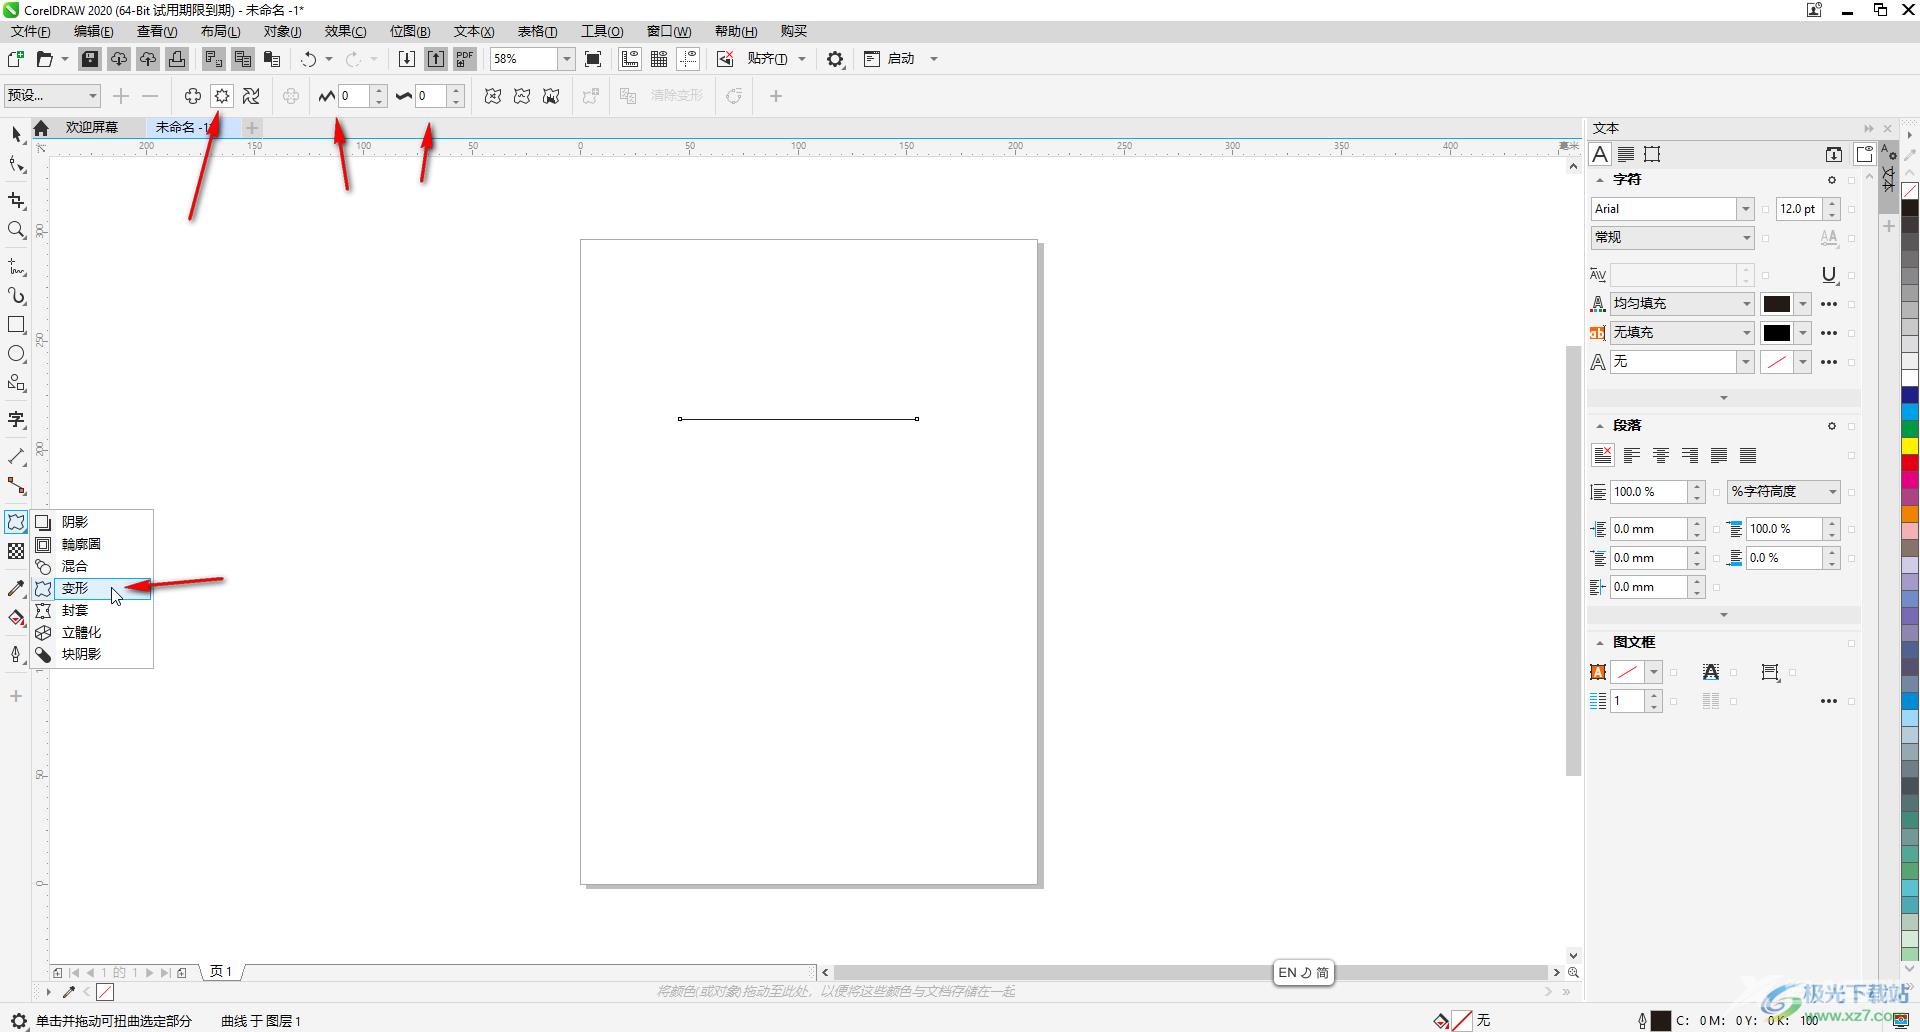
Task: Open the 均匀填充 fill type dropdown
Action: (x=1746, y=304)
